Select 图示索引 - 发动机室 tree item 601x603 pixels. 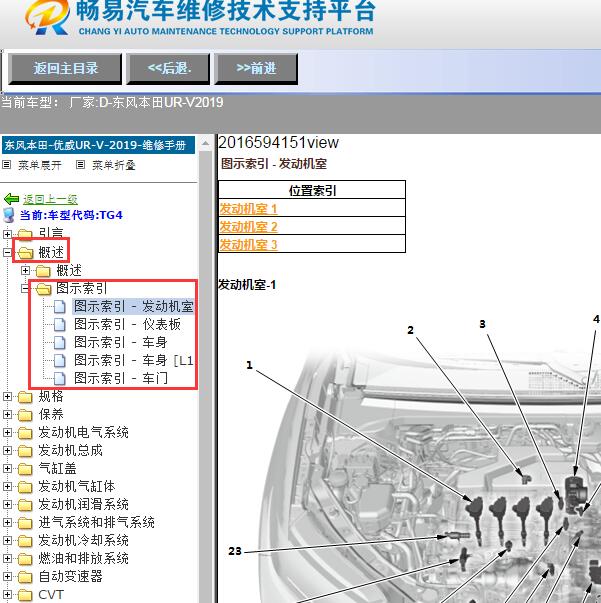pyautogui.click(x=133, y=306)
